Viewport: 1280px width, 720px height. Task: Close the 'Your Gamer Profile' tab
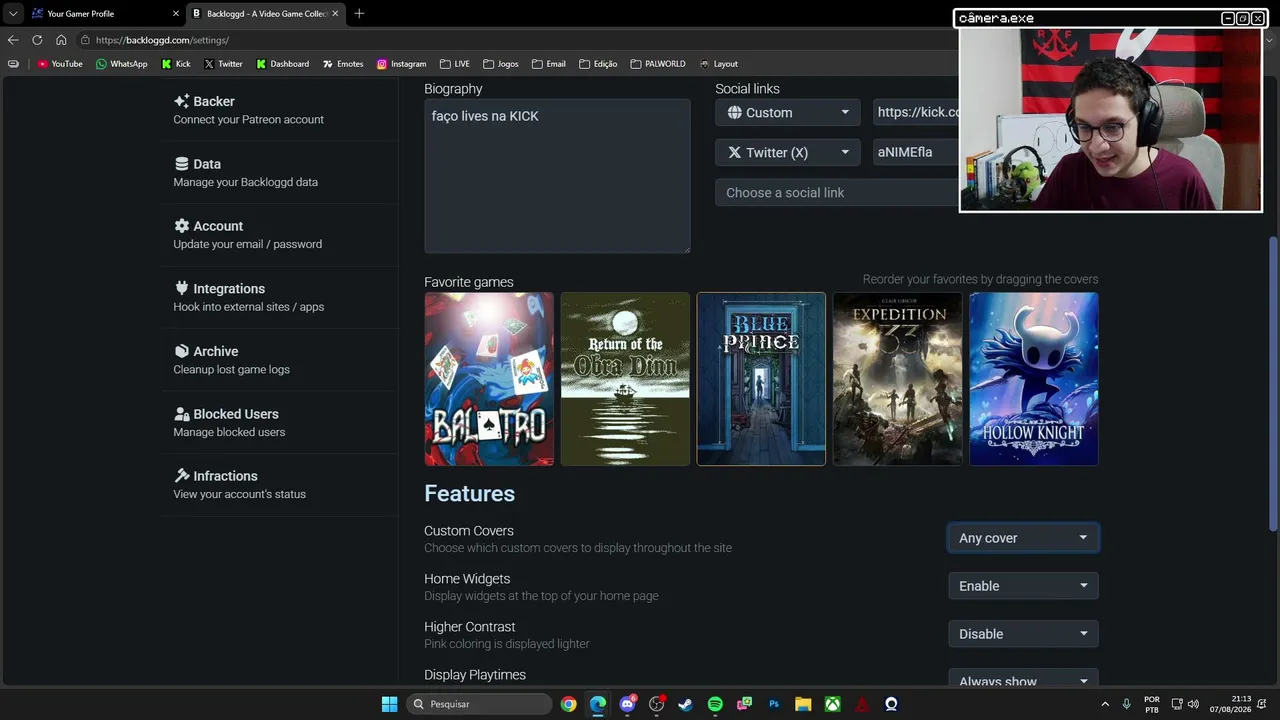pos(176,14)
